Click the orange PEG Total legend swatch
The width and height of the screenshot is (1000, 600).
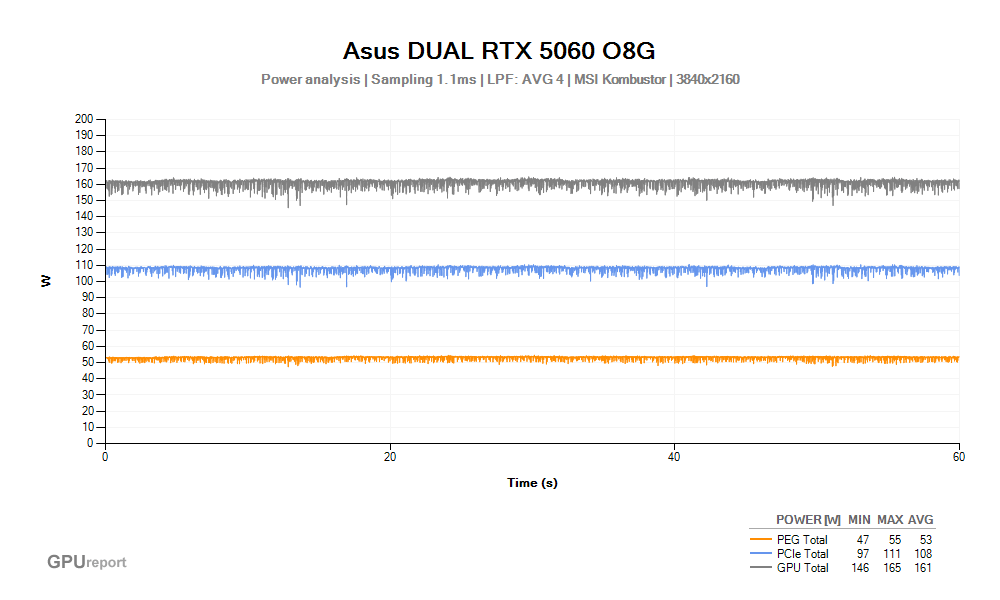[760, 540]
